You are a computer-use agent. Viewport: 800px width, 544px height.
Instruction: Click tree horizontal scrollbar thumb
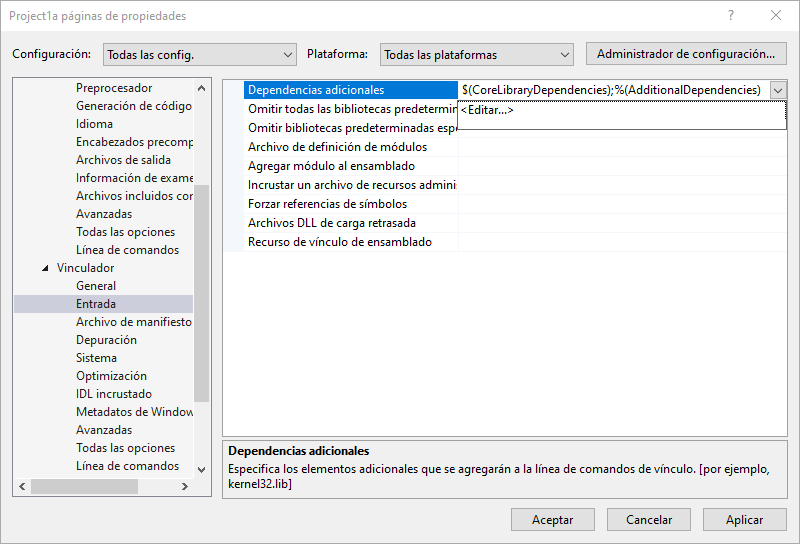[x=85, y=487]
